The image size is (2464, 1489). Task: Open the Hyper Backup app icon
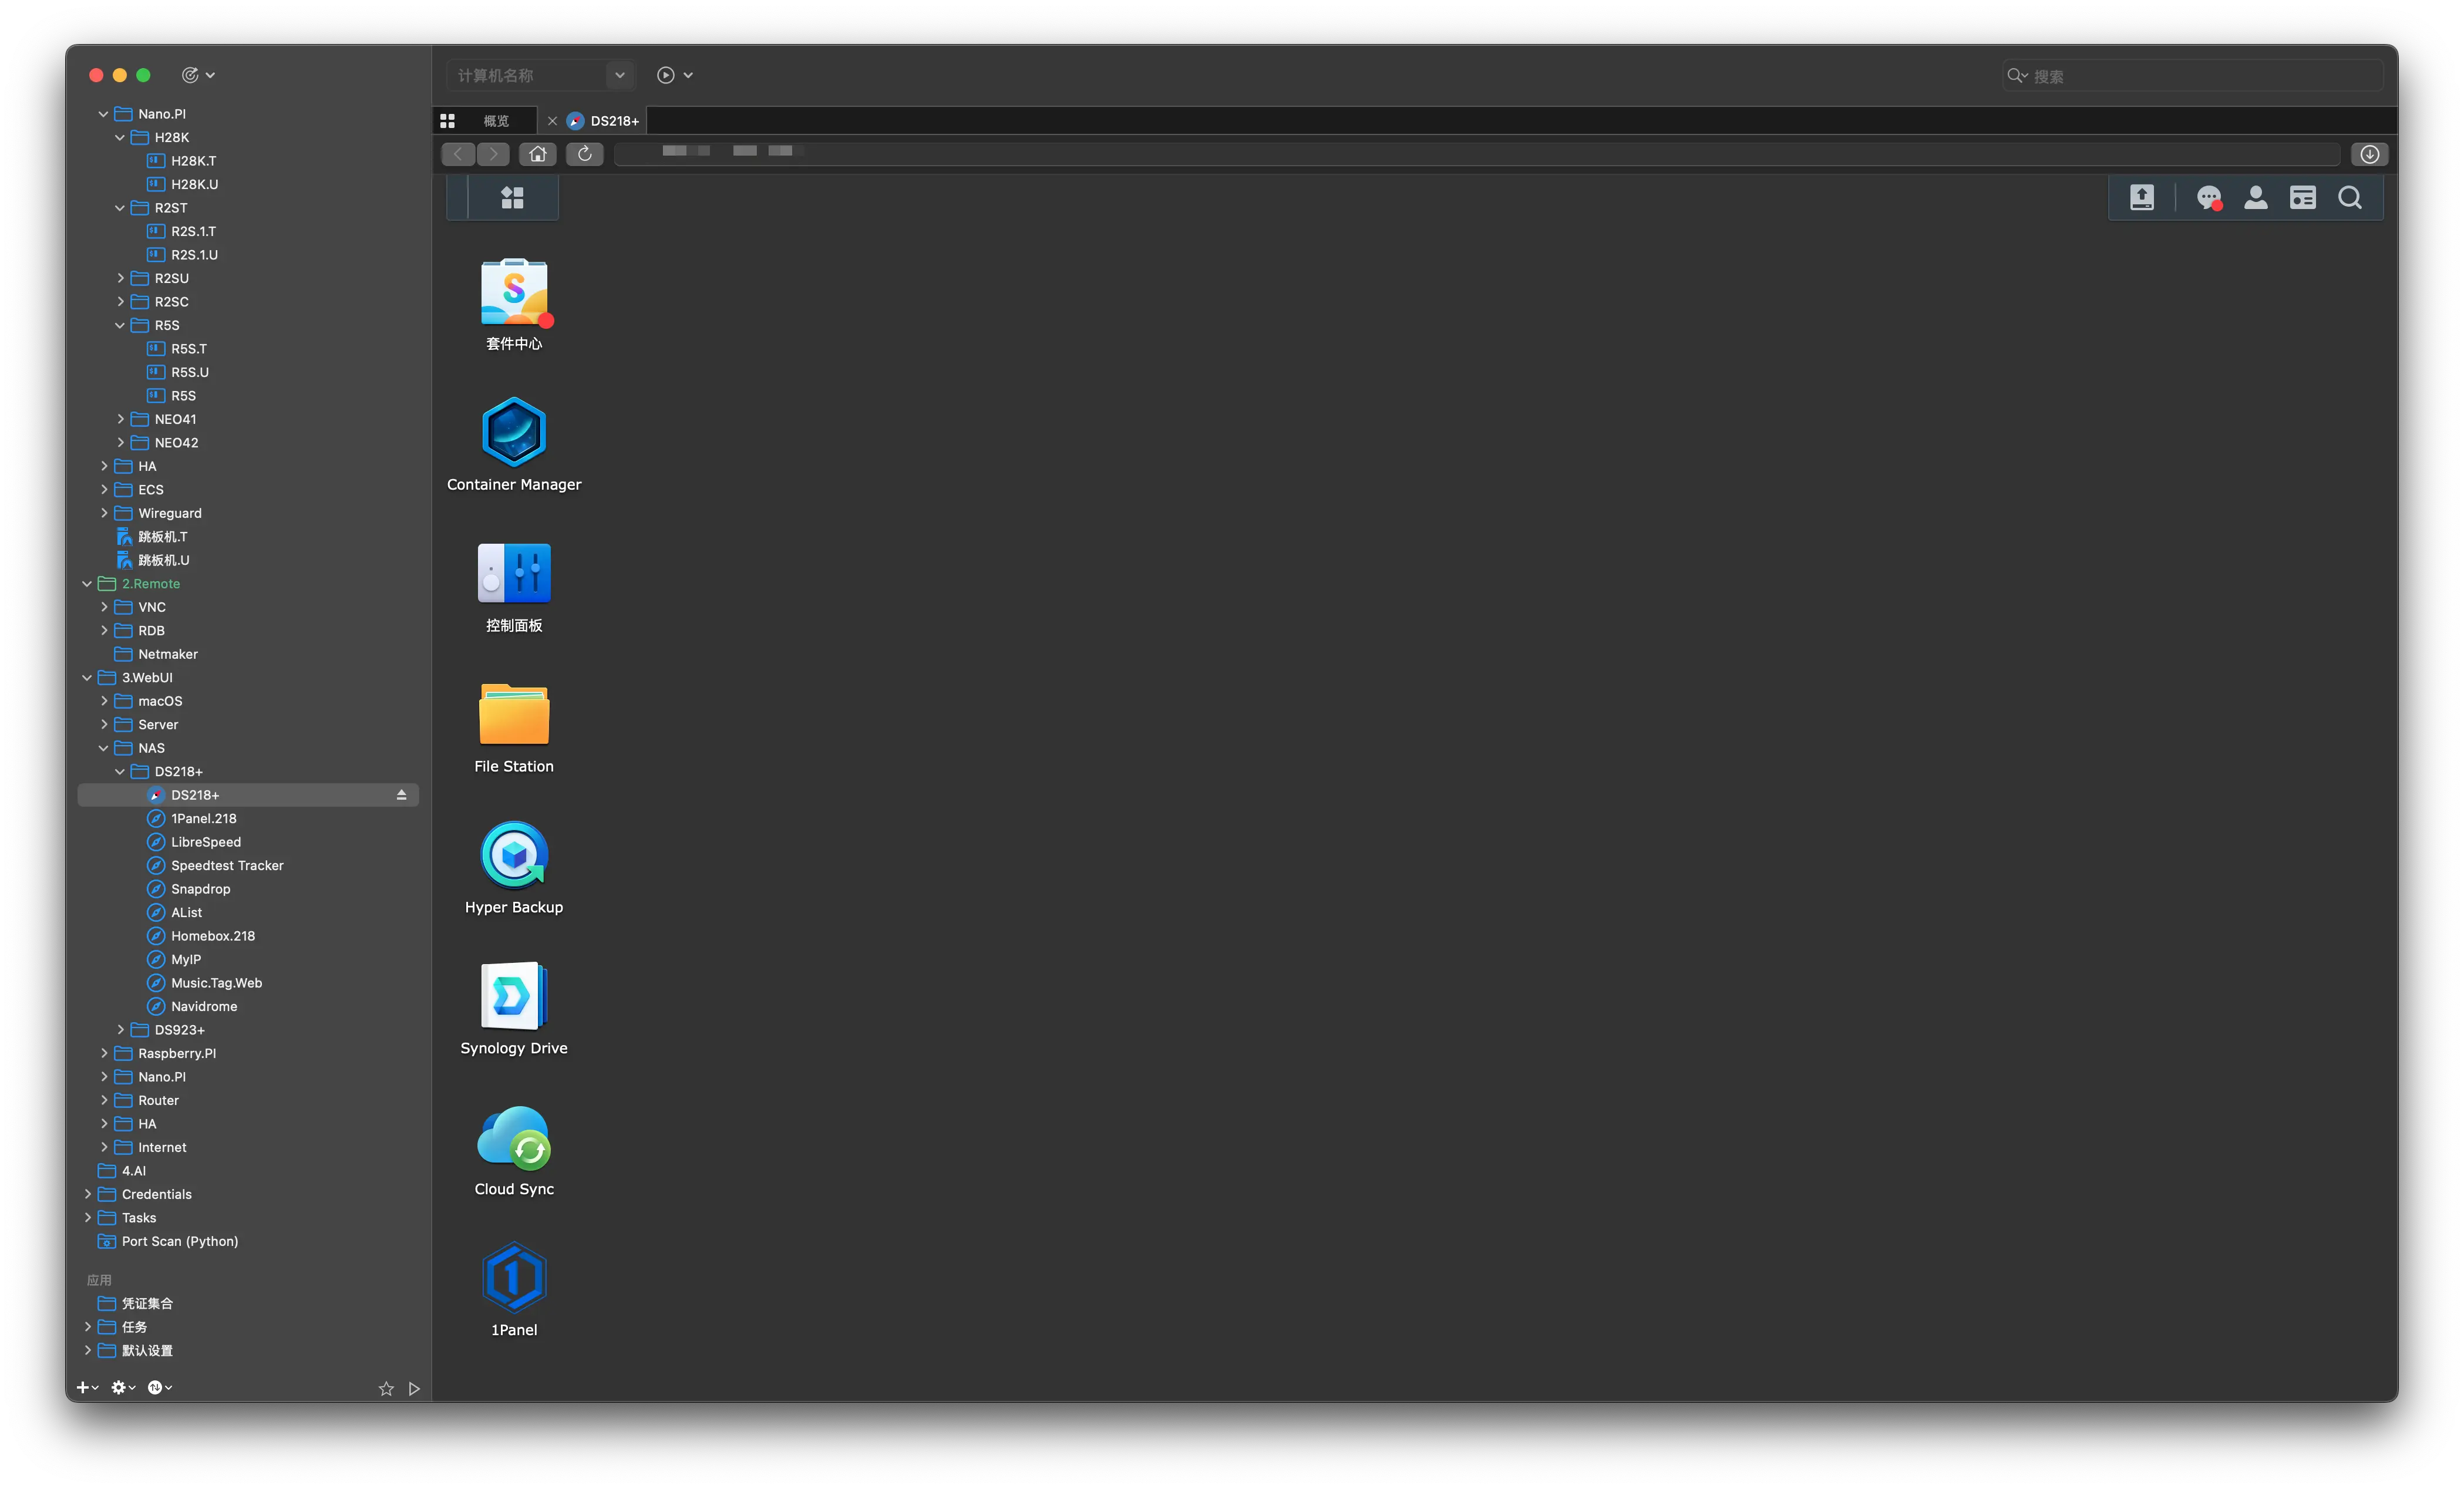[x=513, y=856]
